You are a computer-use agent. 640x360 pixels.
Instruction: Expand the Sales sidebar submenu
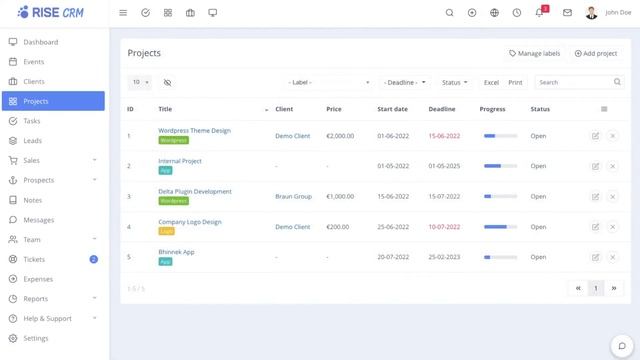[x=94, y=160]
